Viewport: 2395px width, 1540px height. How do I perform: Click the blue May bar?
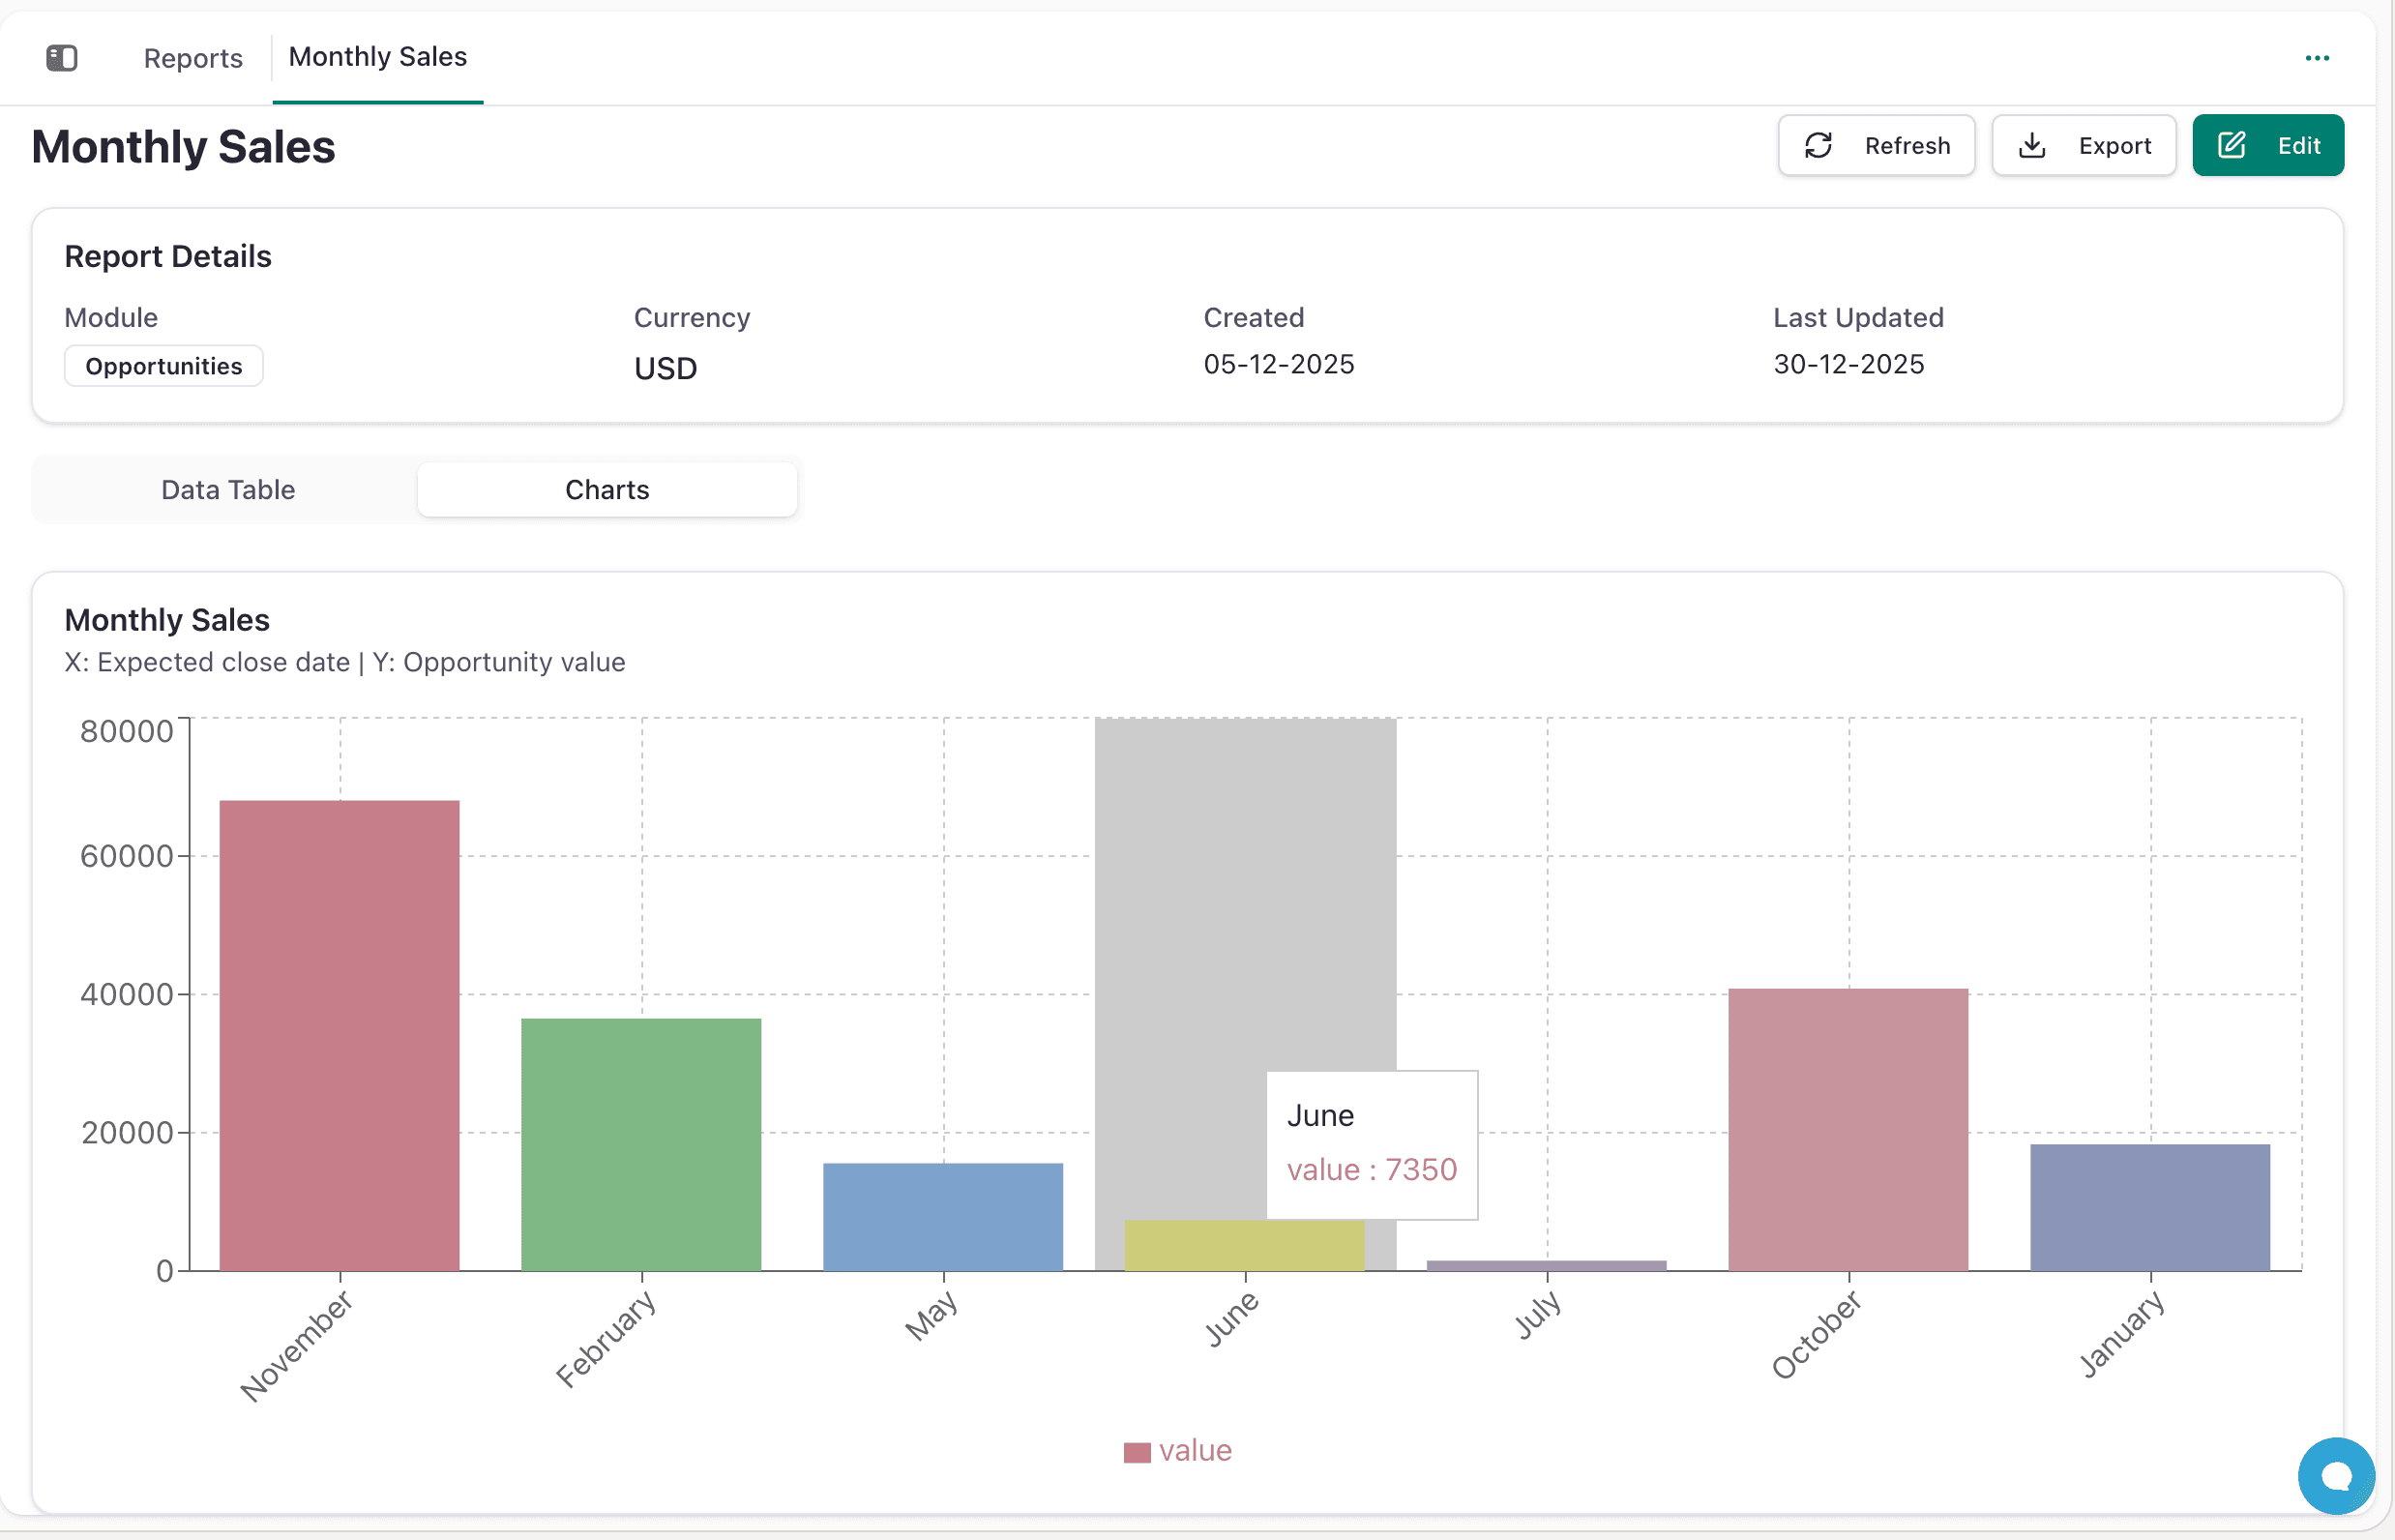(x=943, y=1217)
